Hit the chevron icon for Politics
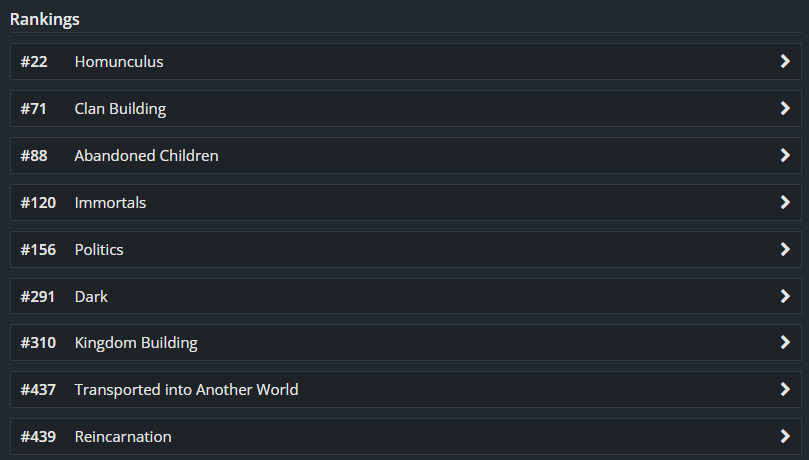 tap(785, 250)
